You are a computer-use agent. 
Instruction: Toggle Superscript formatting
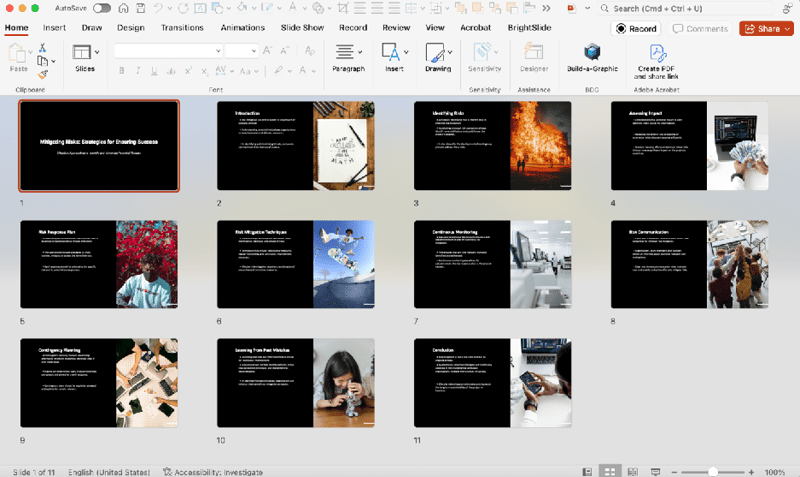point(188,71)
